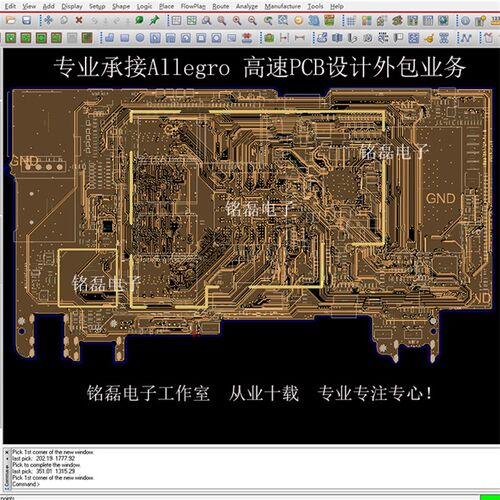Open the View menu
Viewport: 500px width, 500px height.
point(29,6)
